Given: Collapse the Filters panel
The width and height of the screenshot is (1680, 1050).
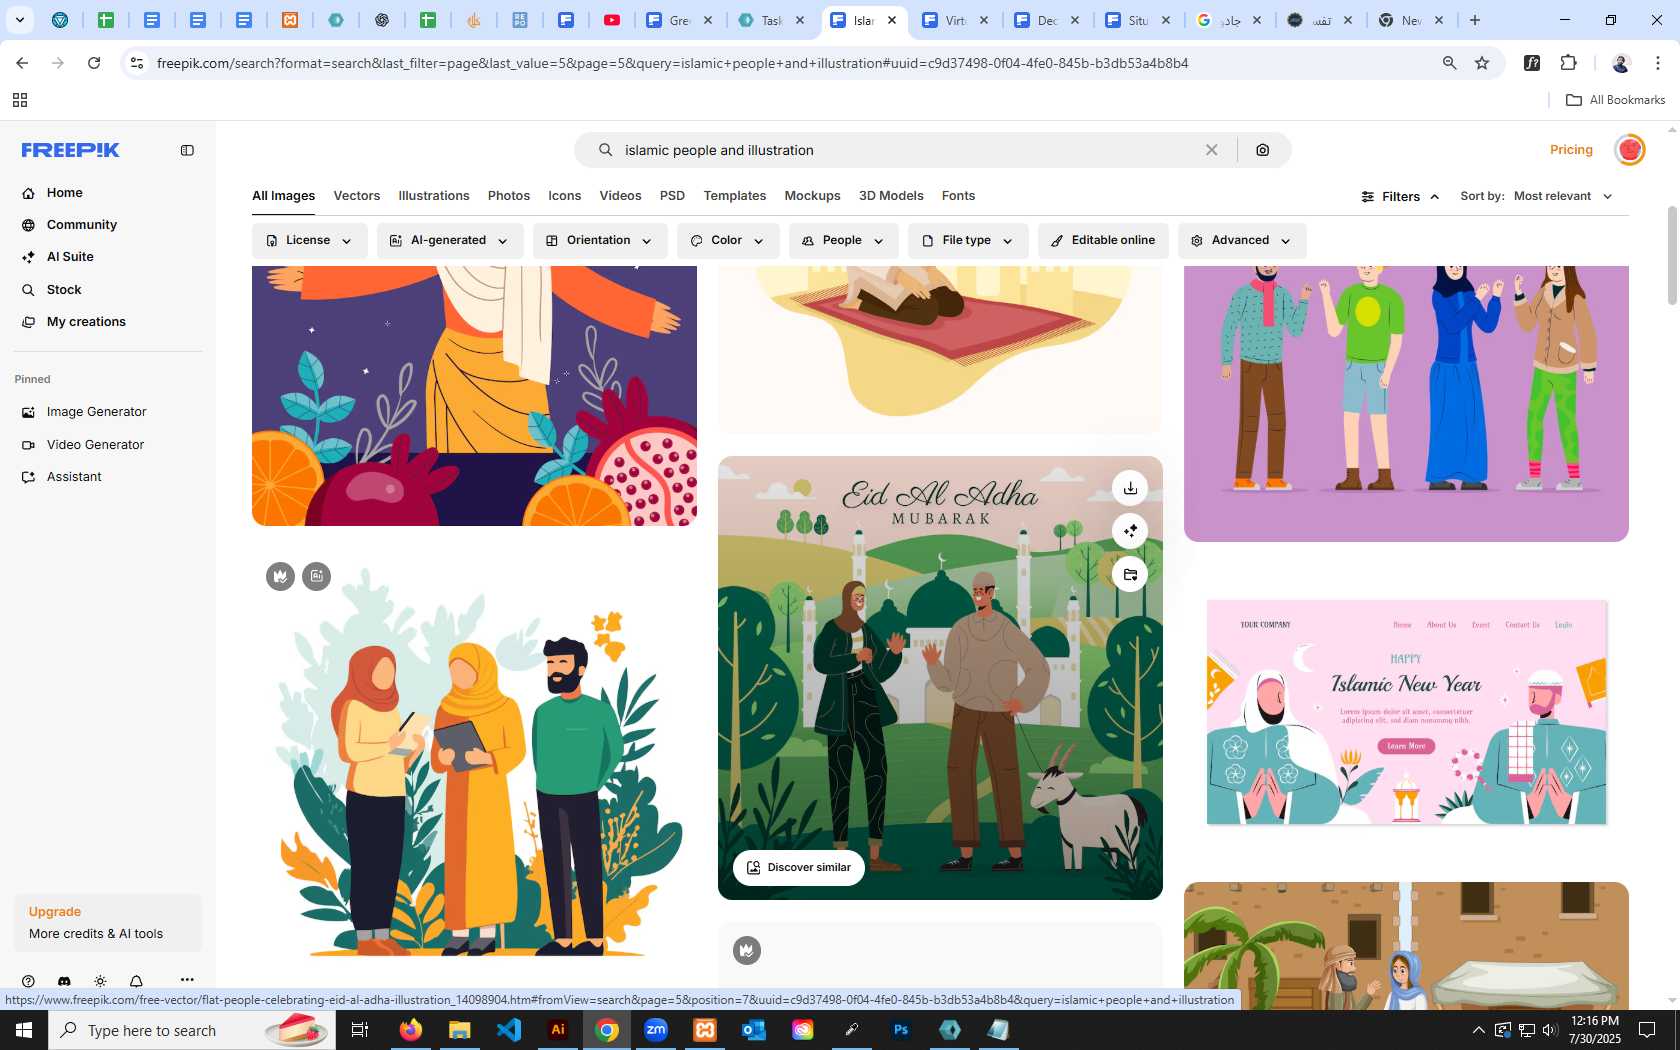Looking at the screenshot, I should pyautogui.click(x=1400, y=197).
